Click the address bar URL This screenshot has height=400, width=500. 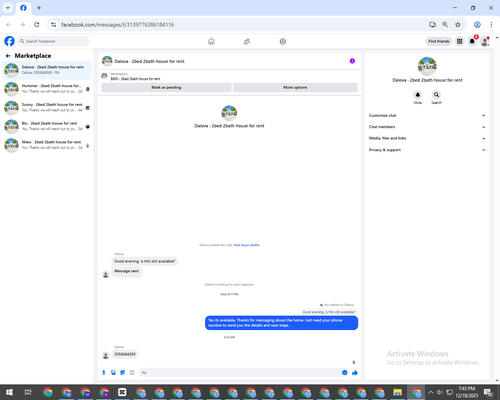click(117, 25)
